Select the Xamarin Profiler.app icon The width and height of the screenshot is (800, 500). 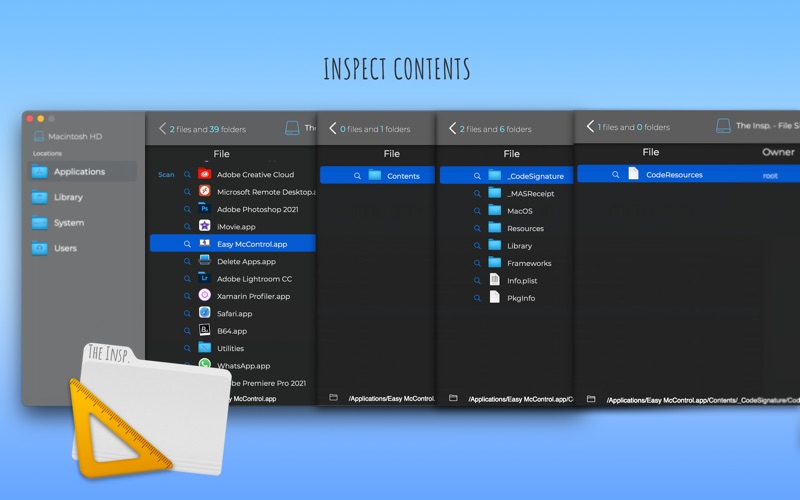[x=205, y=295]
